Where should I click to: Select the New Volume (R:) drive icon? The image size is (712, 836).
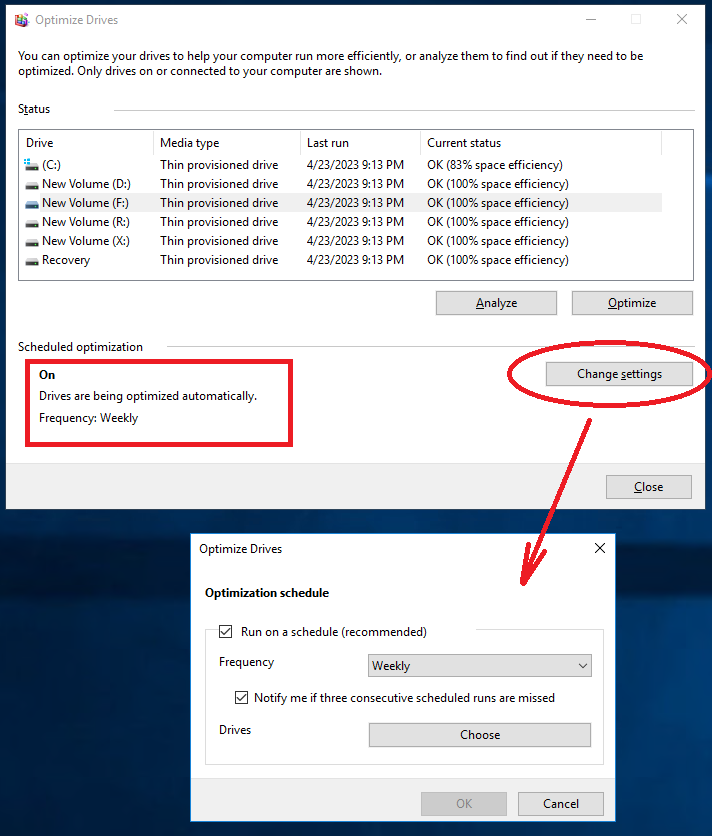click(x=32, y=222)
